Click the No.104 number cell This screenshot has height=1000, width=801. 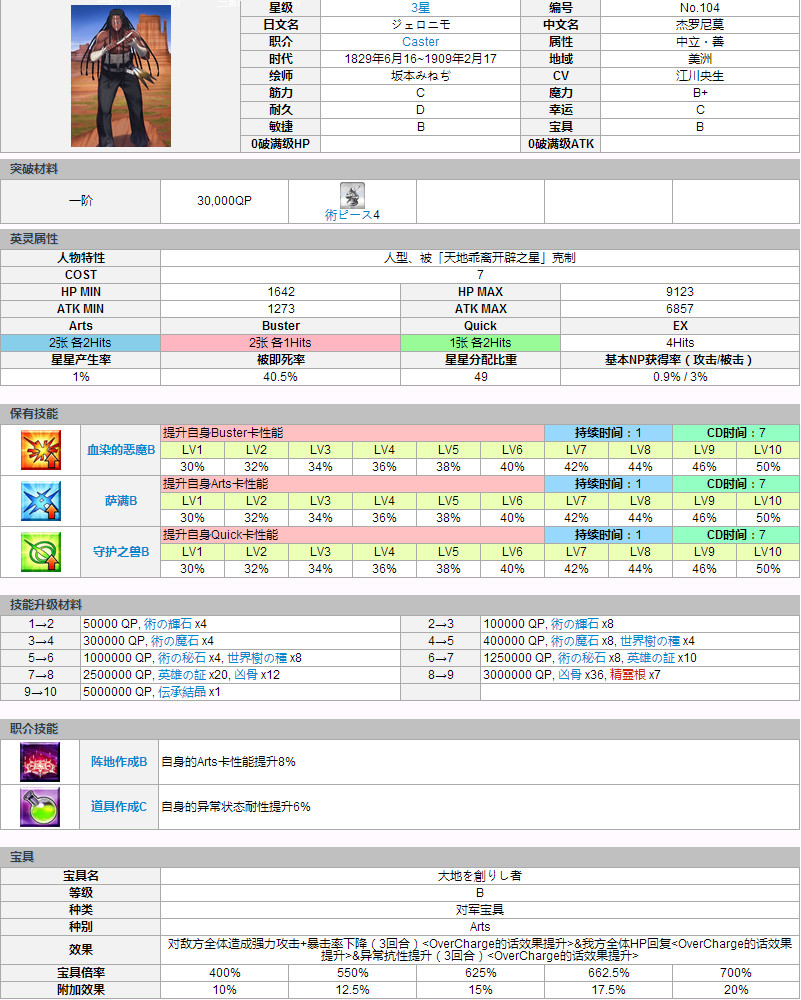click(700, 8)
